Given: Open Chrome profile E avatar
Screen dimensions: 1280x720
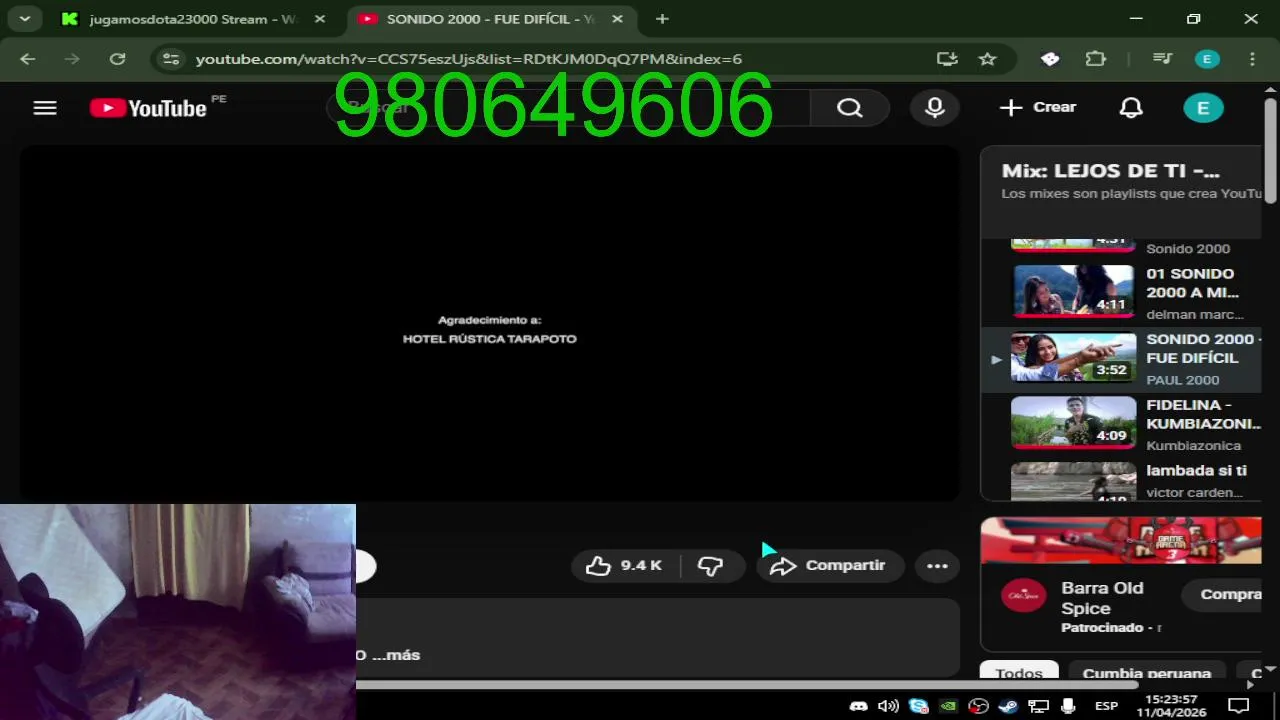Looking at the screenshot, I should pyautogui.click(x=1207, y=59).
